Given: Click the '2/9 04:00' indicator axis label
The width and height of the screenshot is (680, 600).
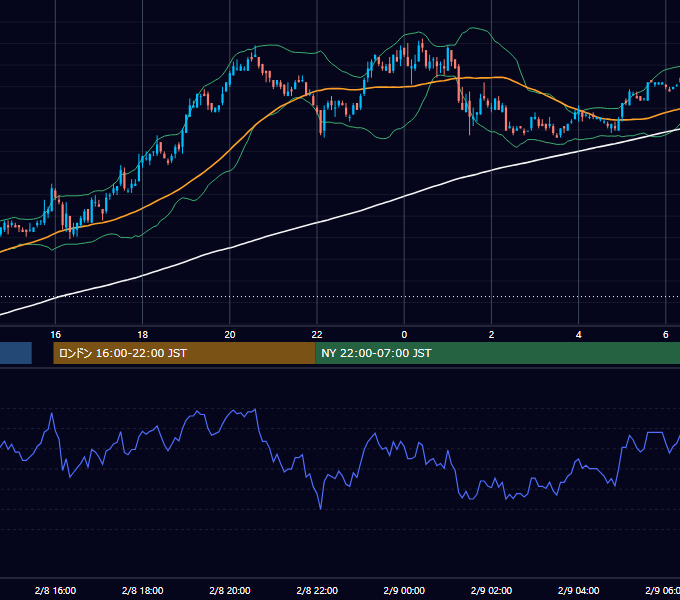Looking at the screenshot, I should coord(579,590).
